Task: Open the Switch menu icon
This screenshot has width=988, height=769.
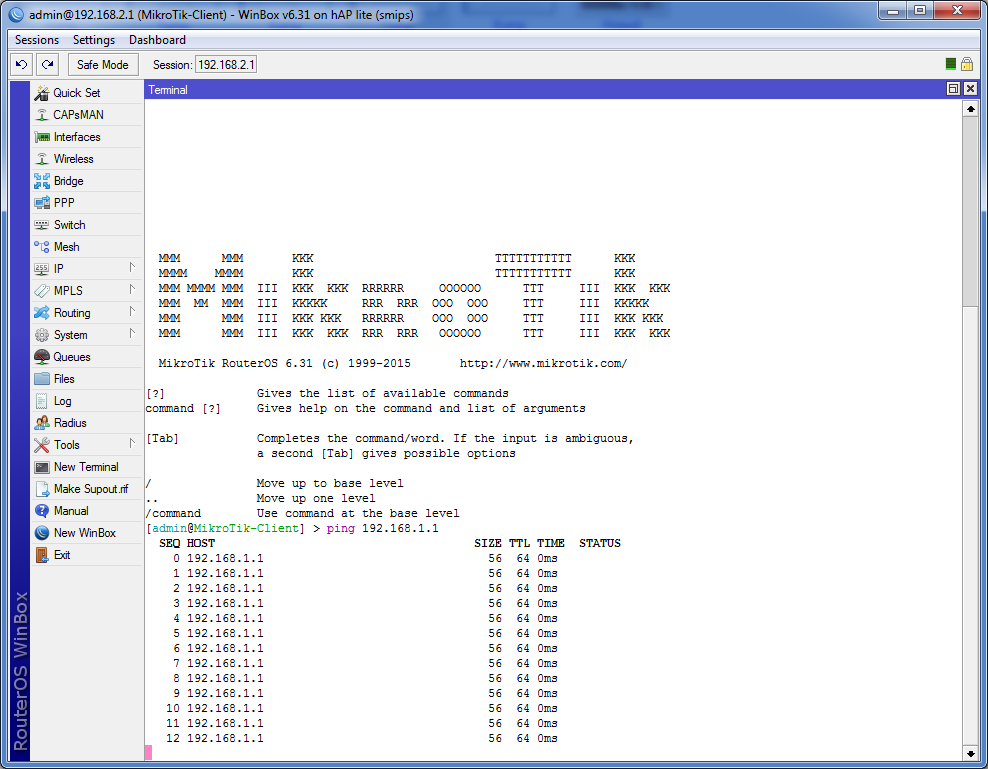Action: [42, 225]
